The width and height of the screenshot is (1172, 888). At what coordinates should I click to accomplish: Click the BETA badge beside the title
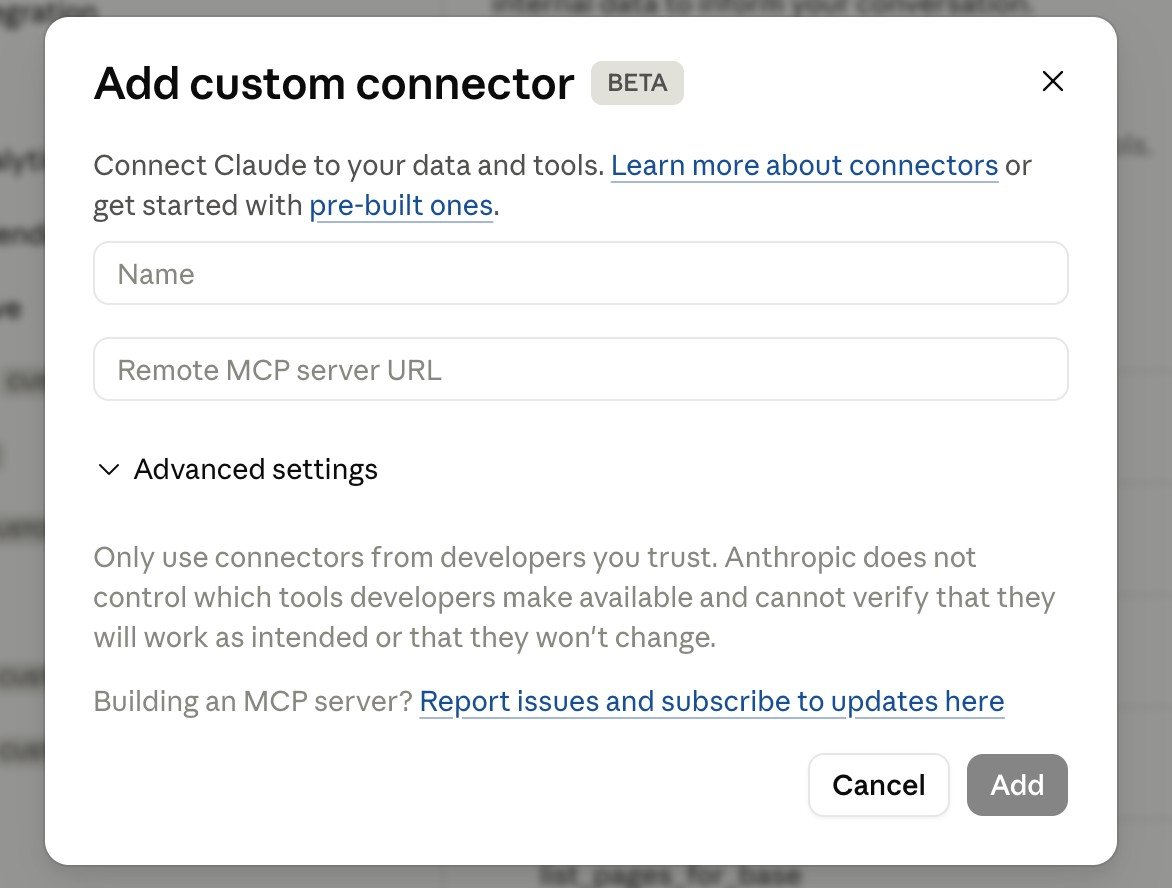637,83
